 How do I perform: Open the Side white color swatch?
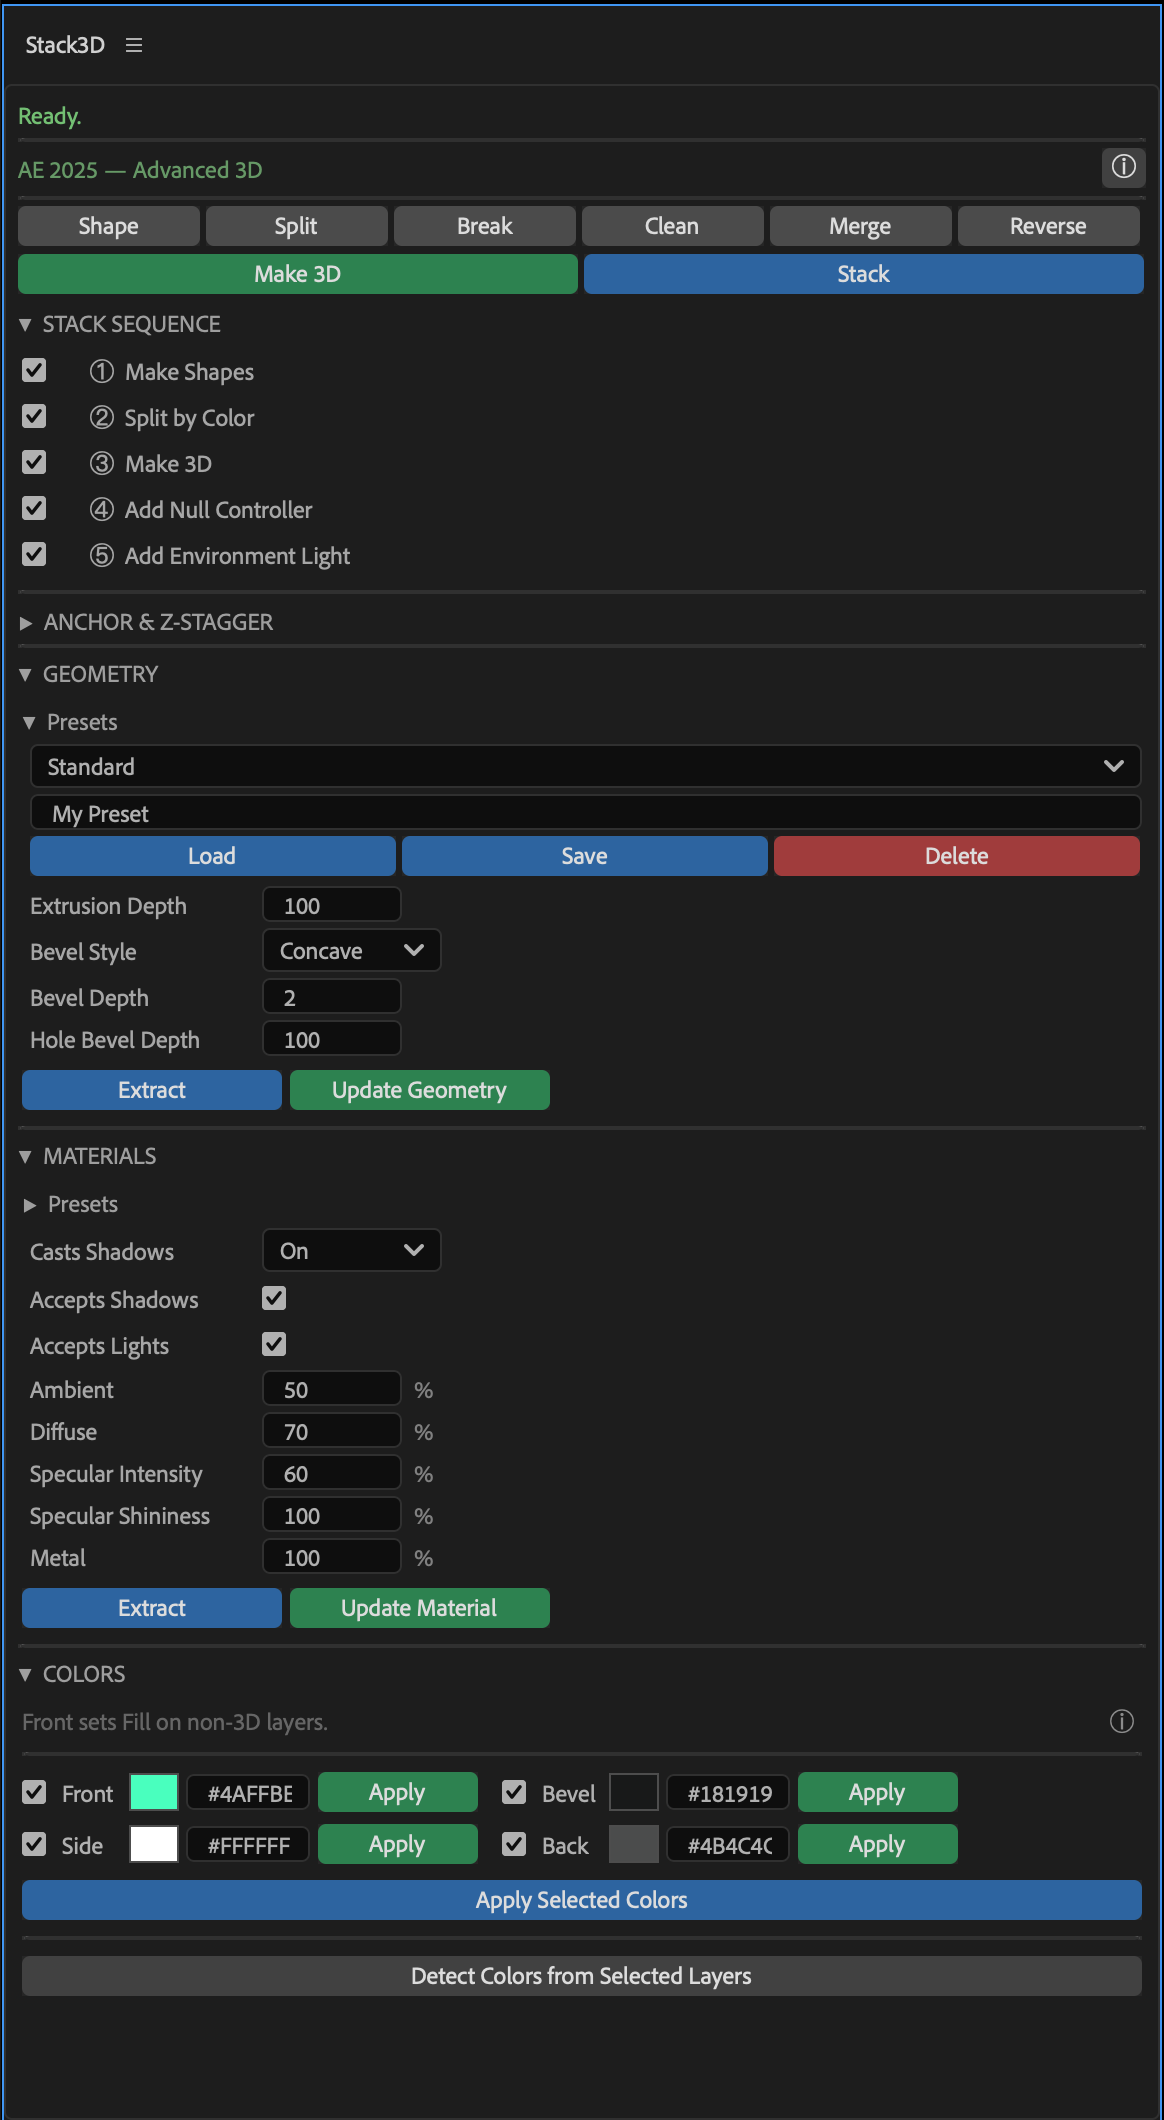pos(154,1844)
